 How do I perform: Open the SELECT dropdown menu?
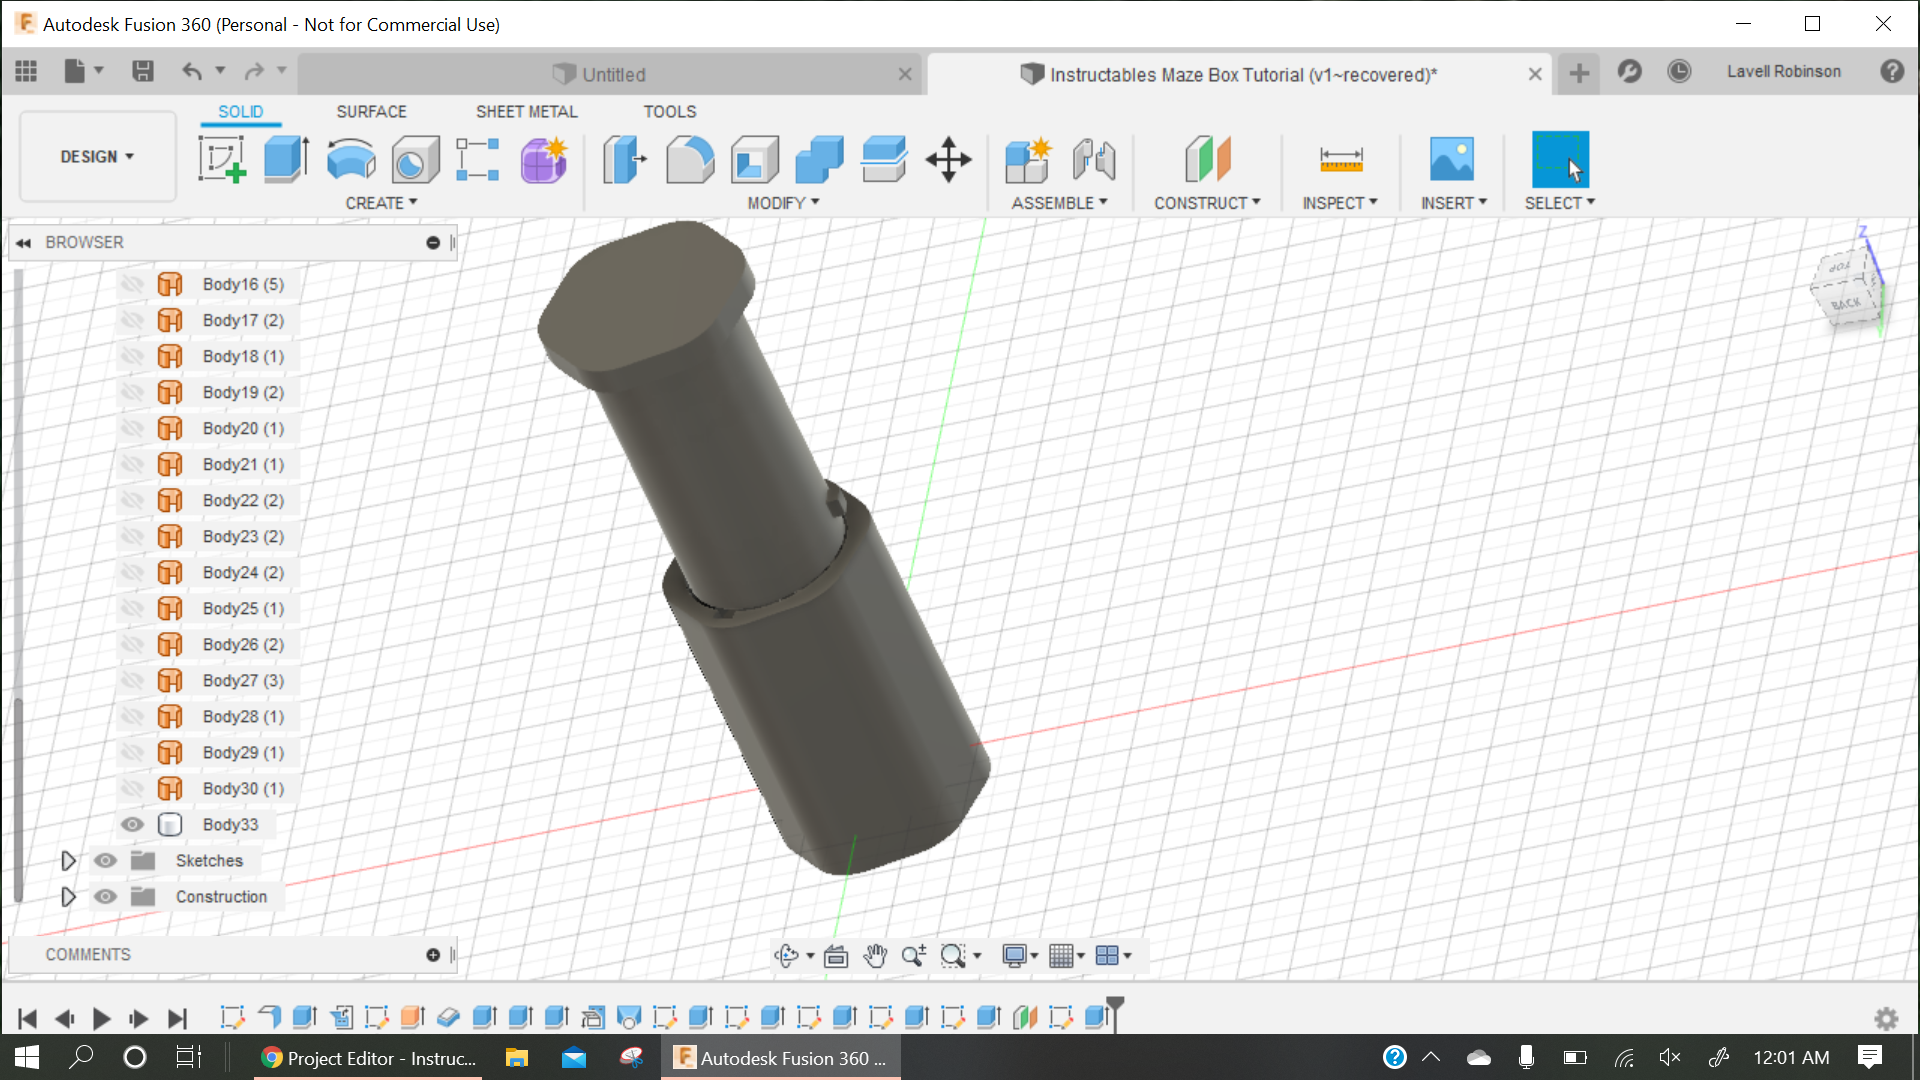1560,203
